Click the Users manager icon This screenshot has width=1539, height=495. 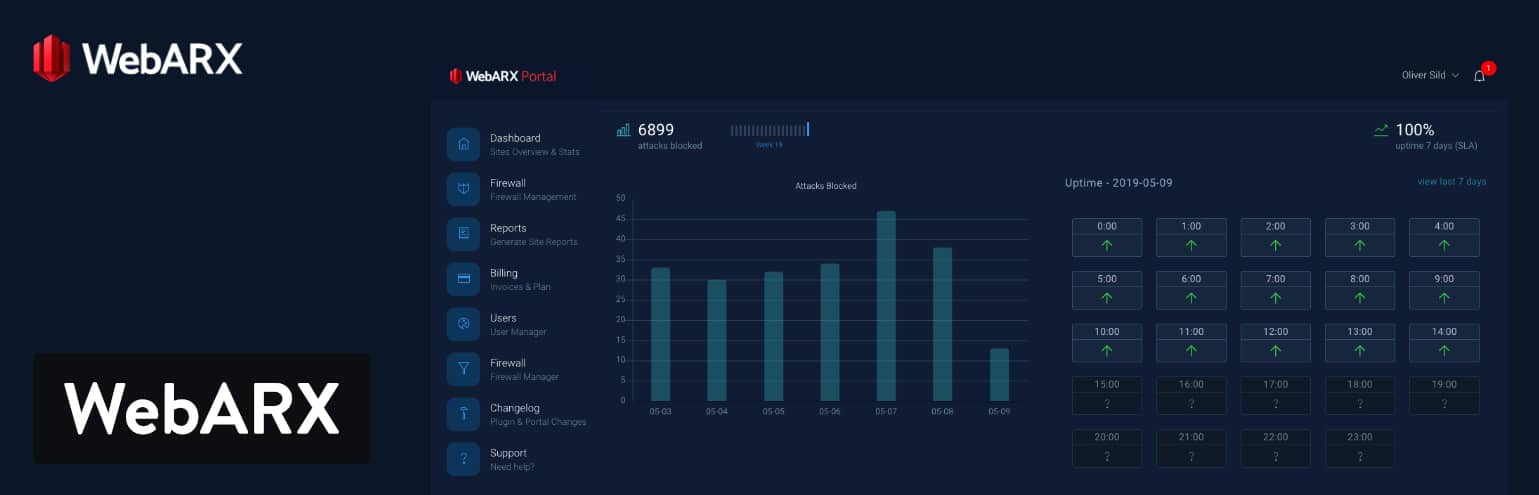(x=463, y=324)
